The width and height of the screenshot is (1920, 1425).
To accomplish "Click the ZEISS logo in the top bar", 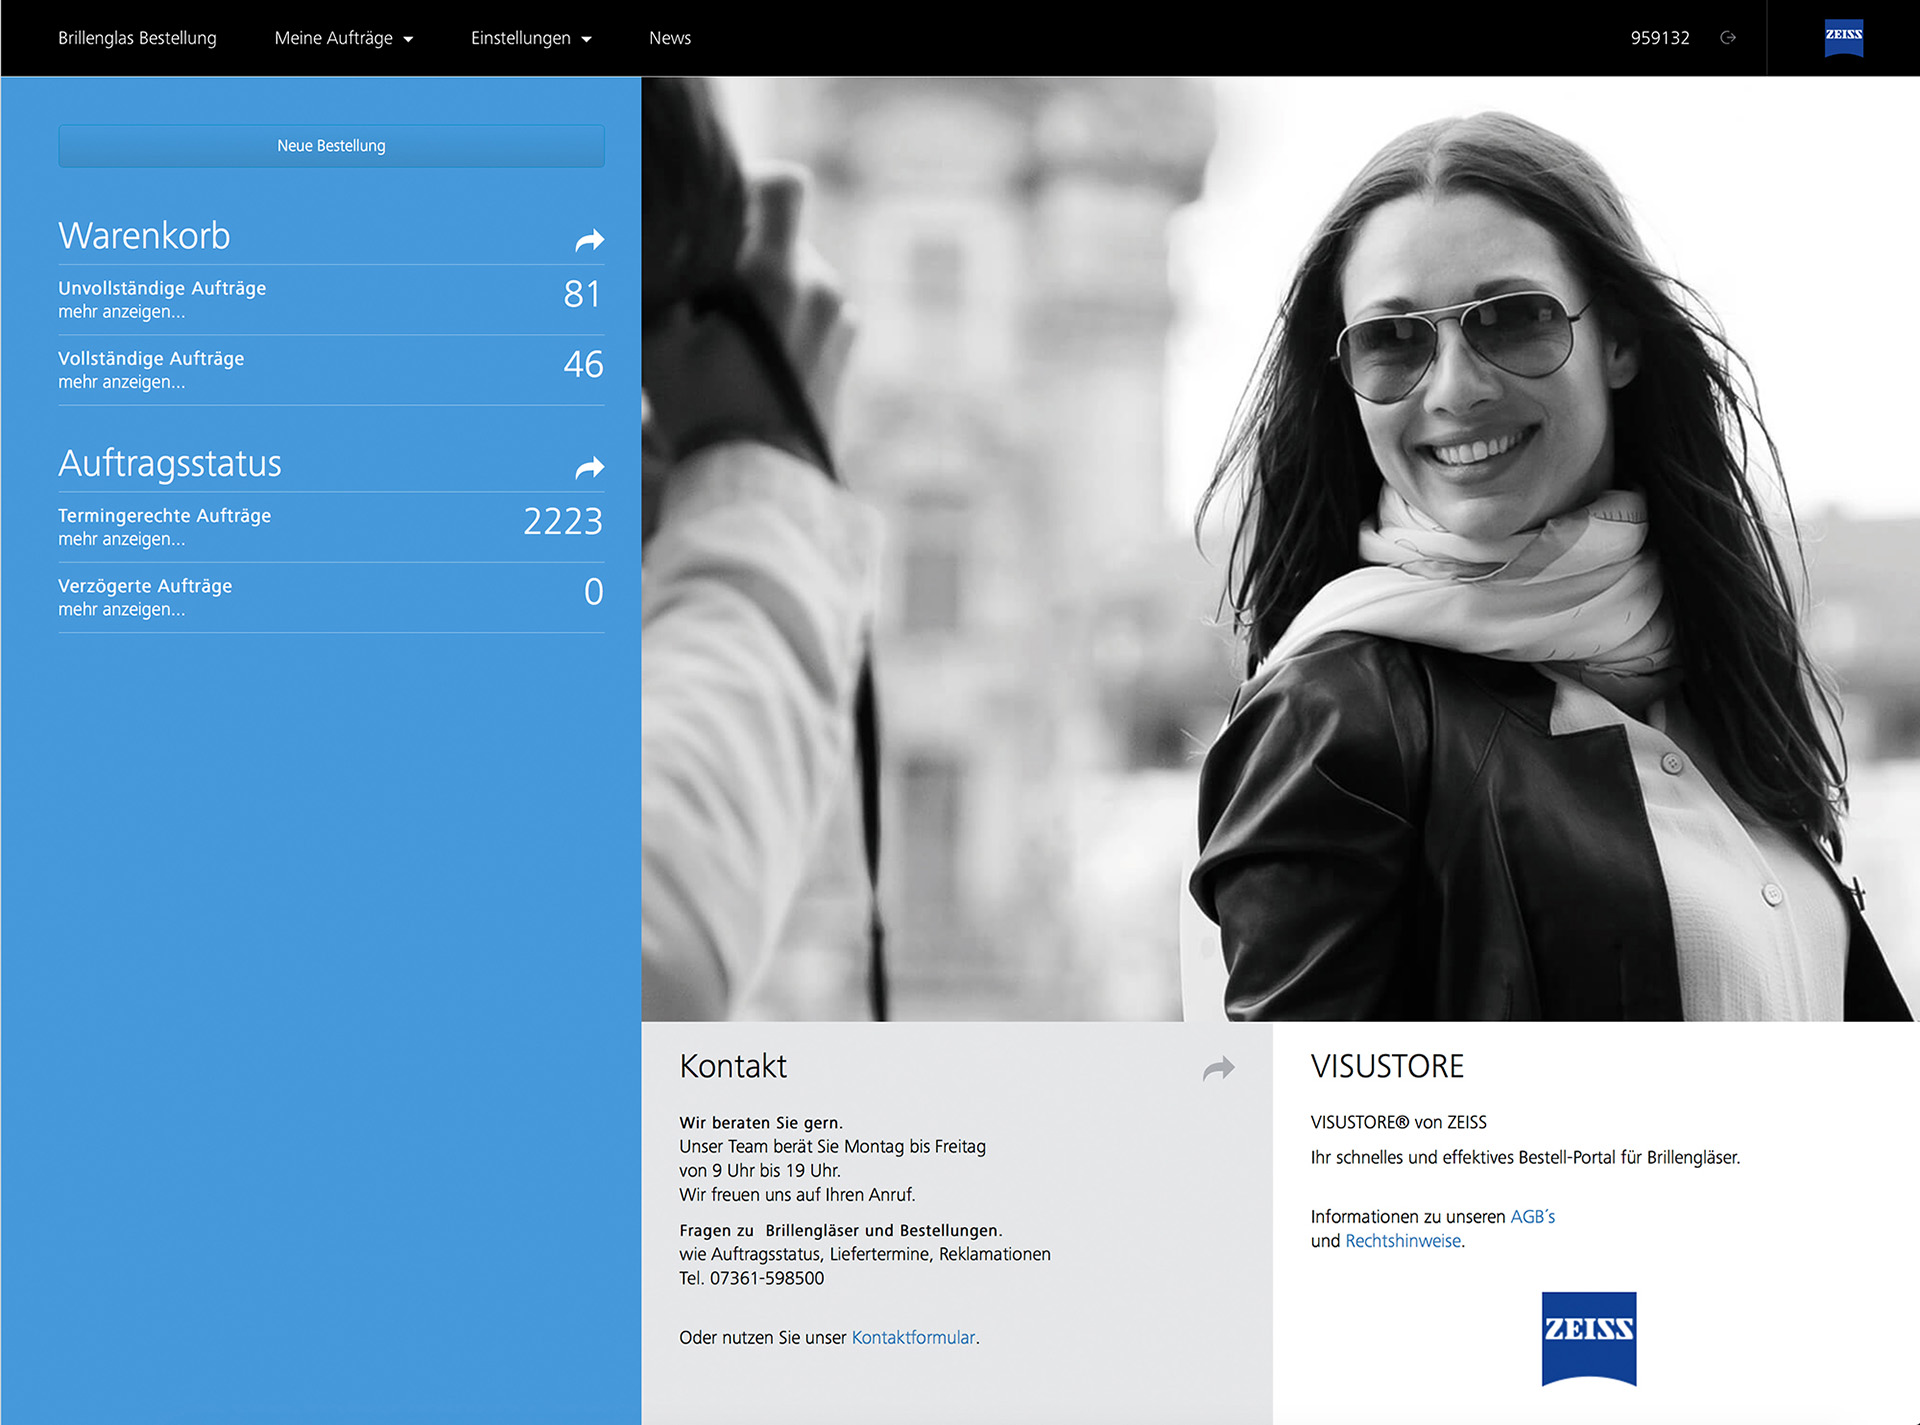I will [x=1843, y=38].
